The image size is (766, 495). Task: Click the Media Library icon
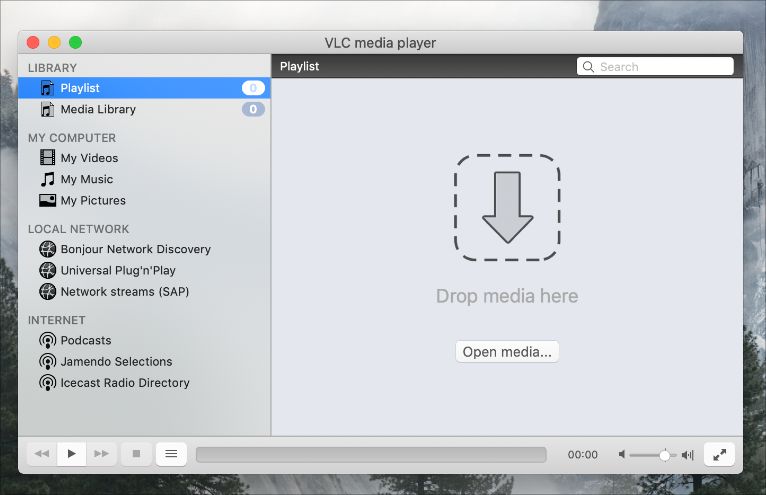[47, 109]
